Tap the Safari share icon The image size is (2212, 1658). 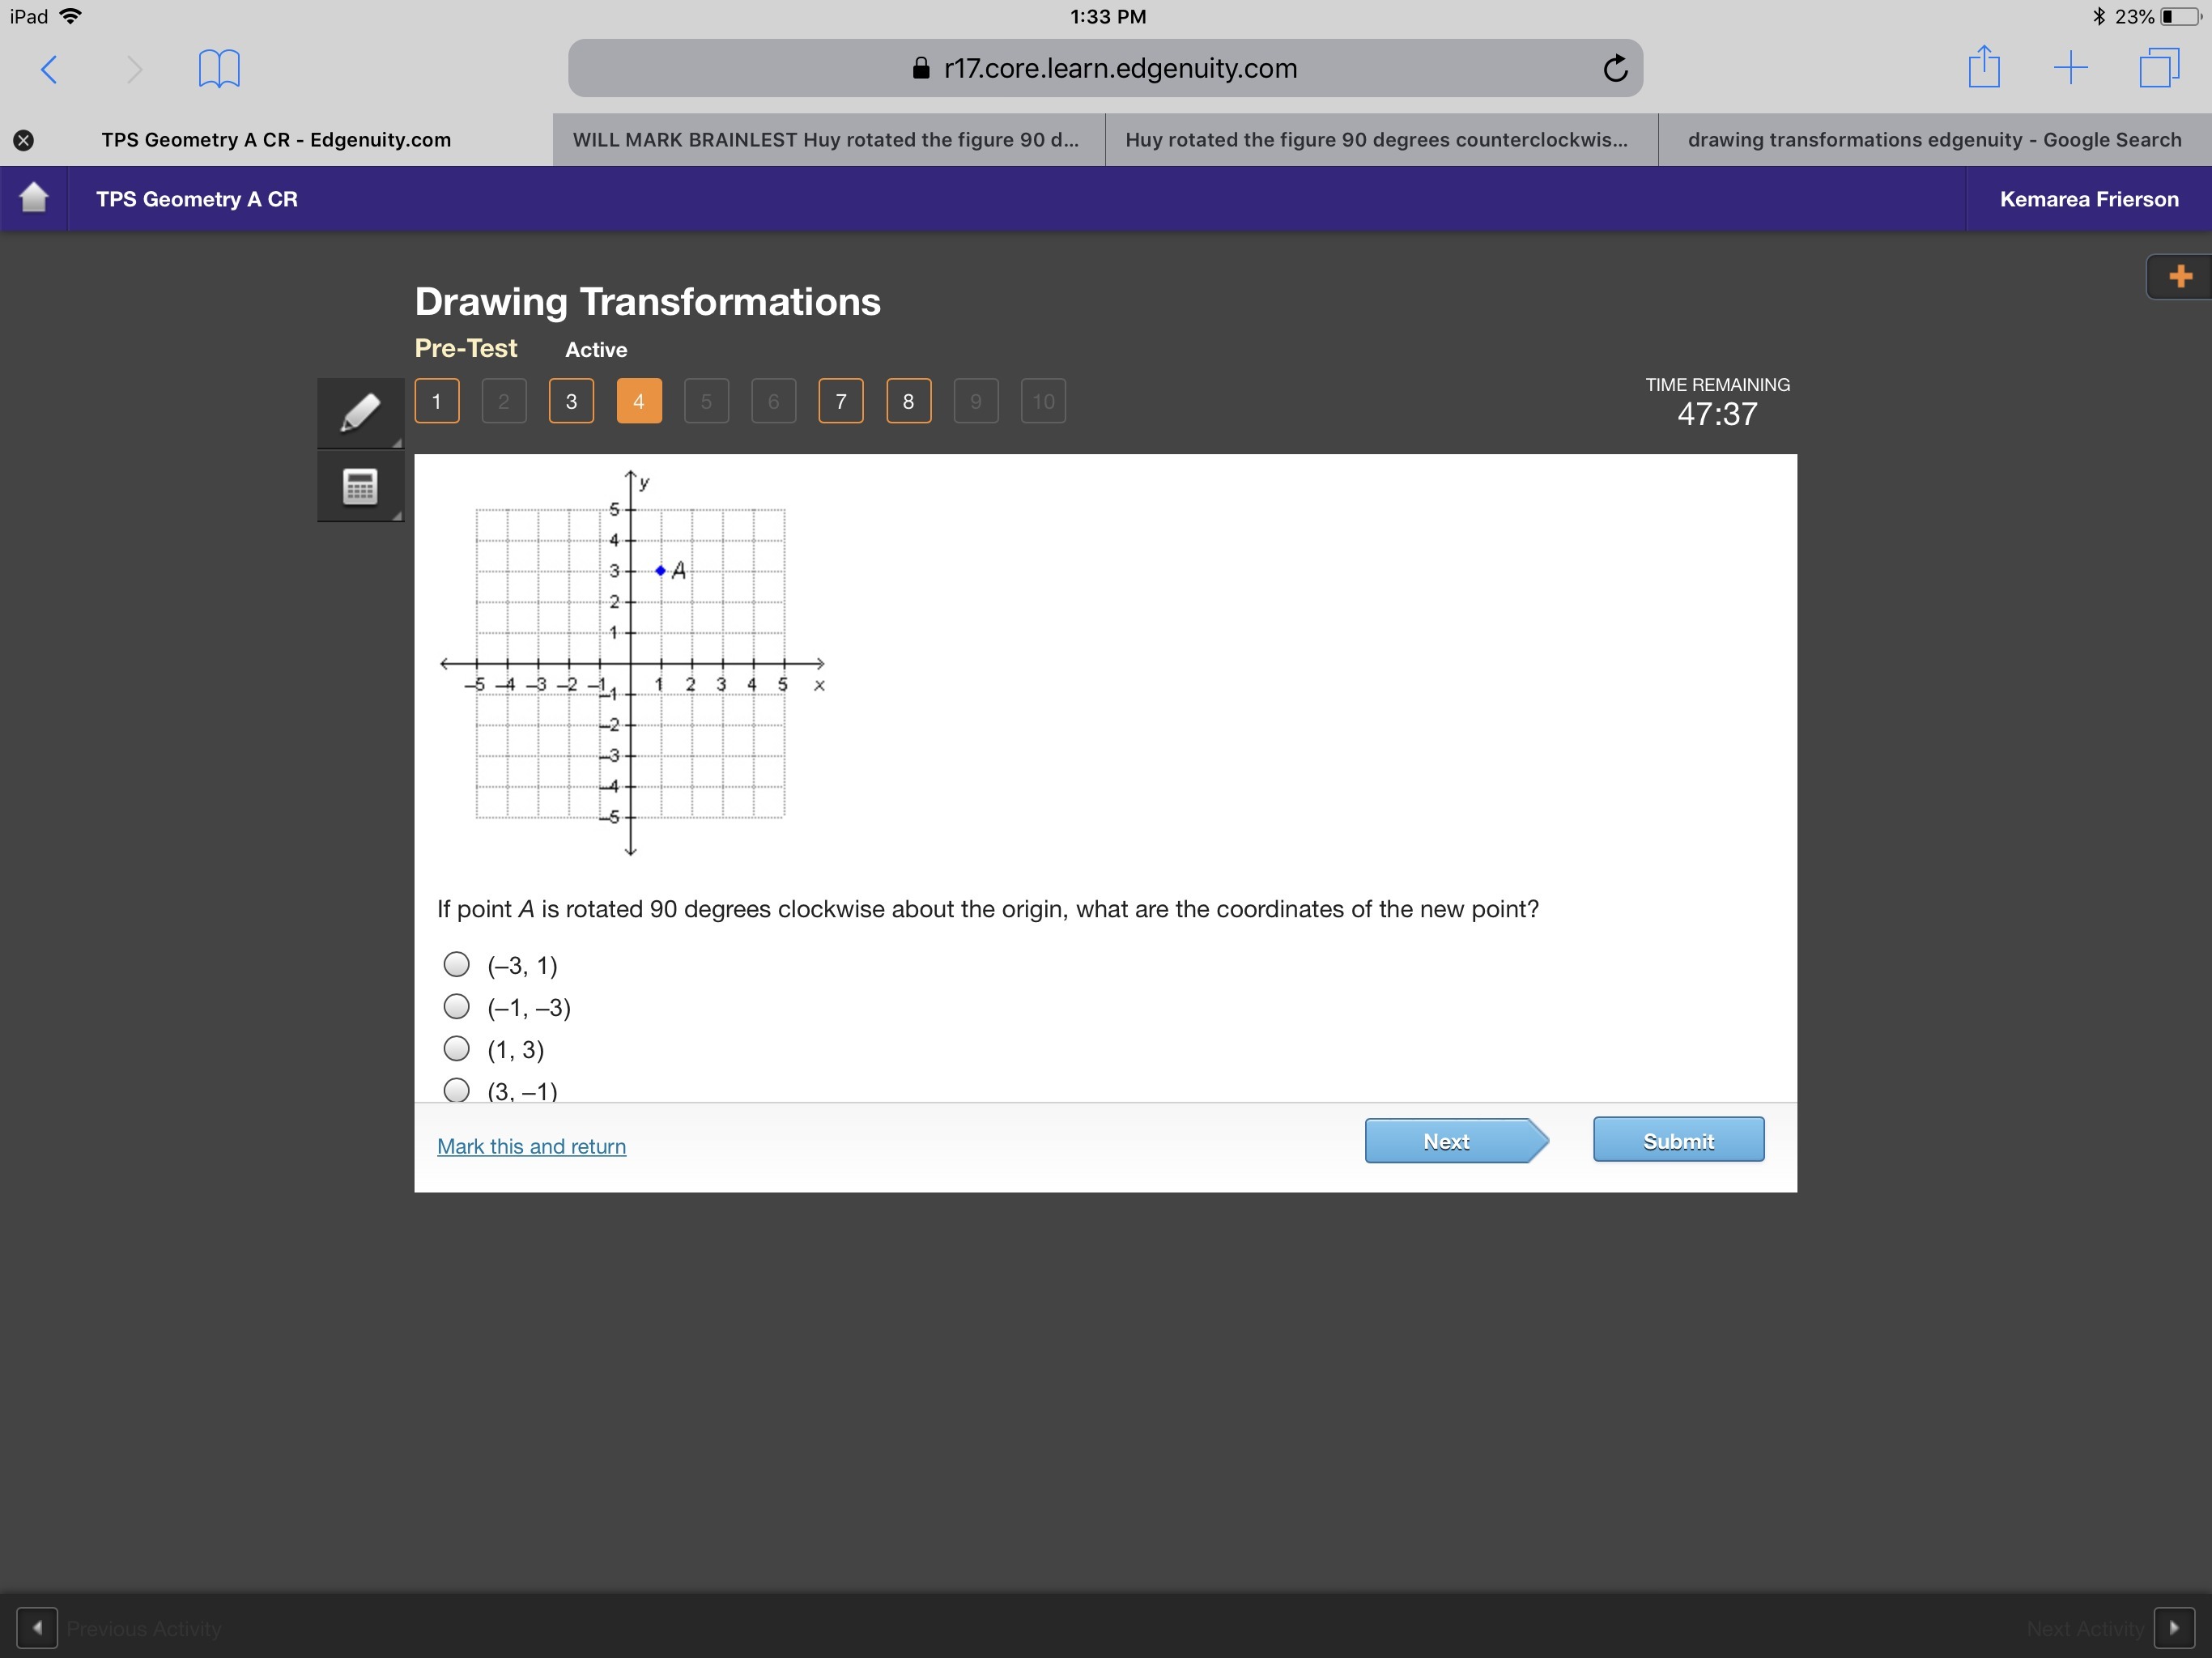1983,68
